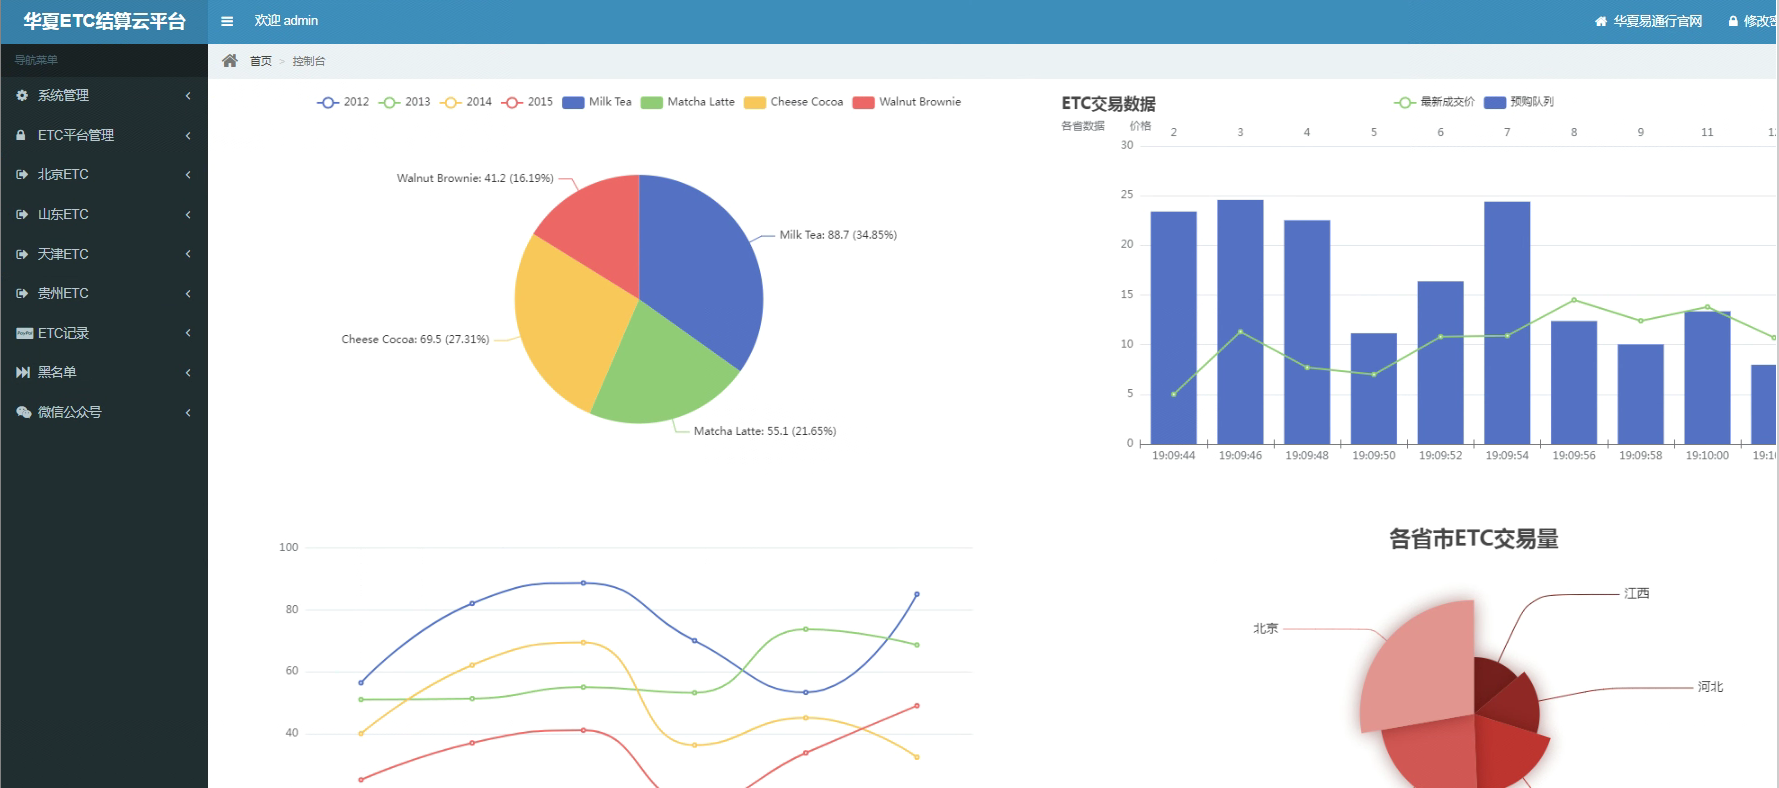
Task: Toggle 2012 series in legend
Action: (x=343, y=102)
